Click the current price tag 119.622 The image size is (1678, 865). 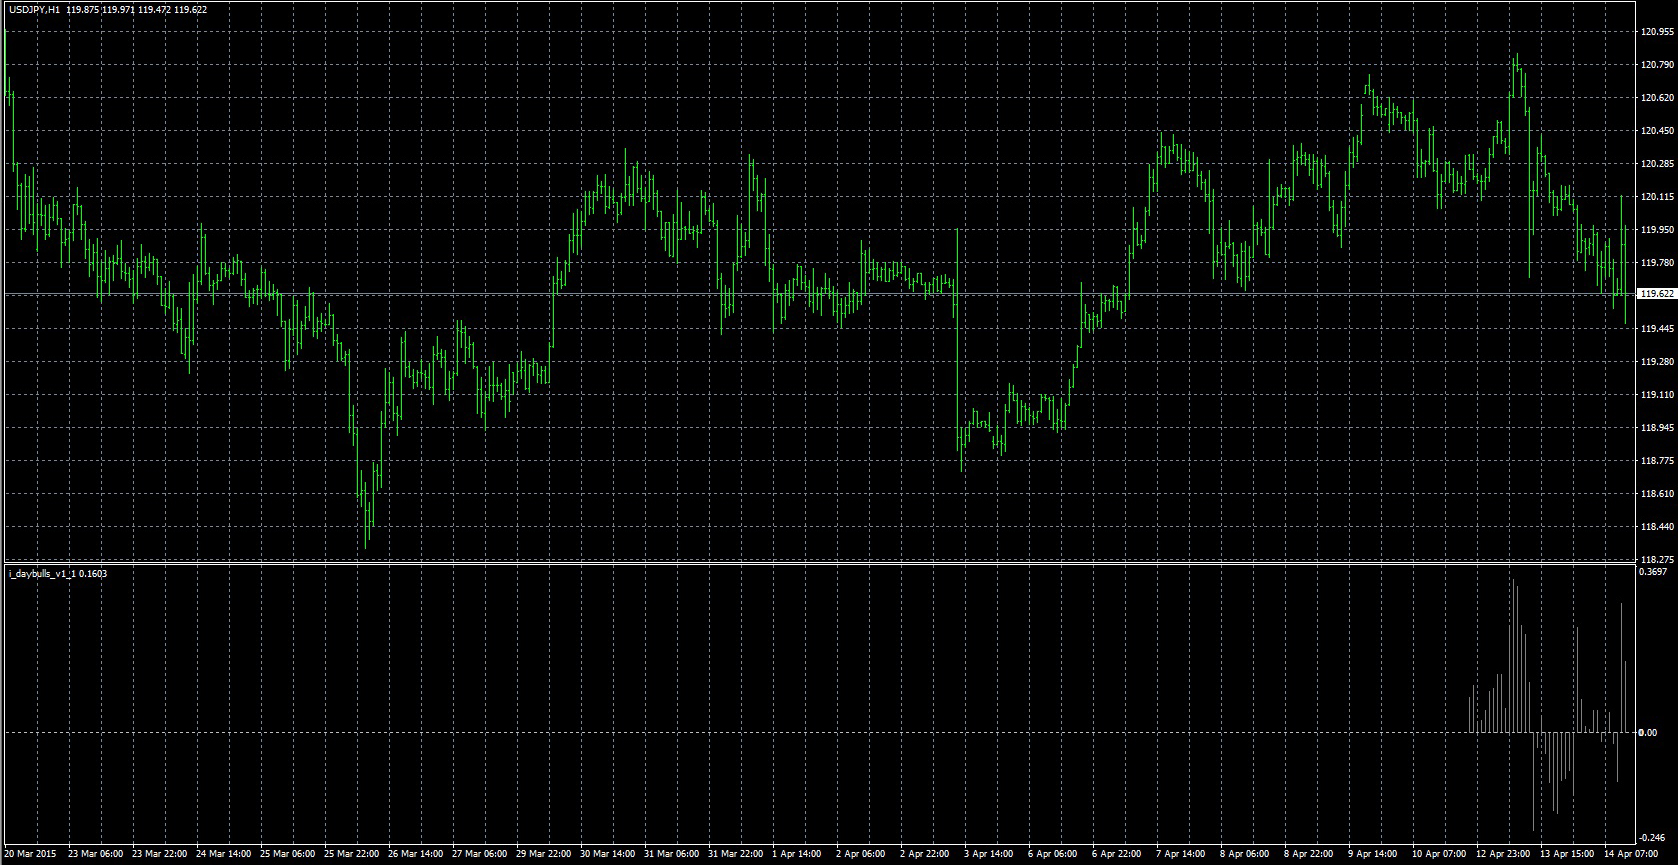[1658, 294]
